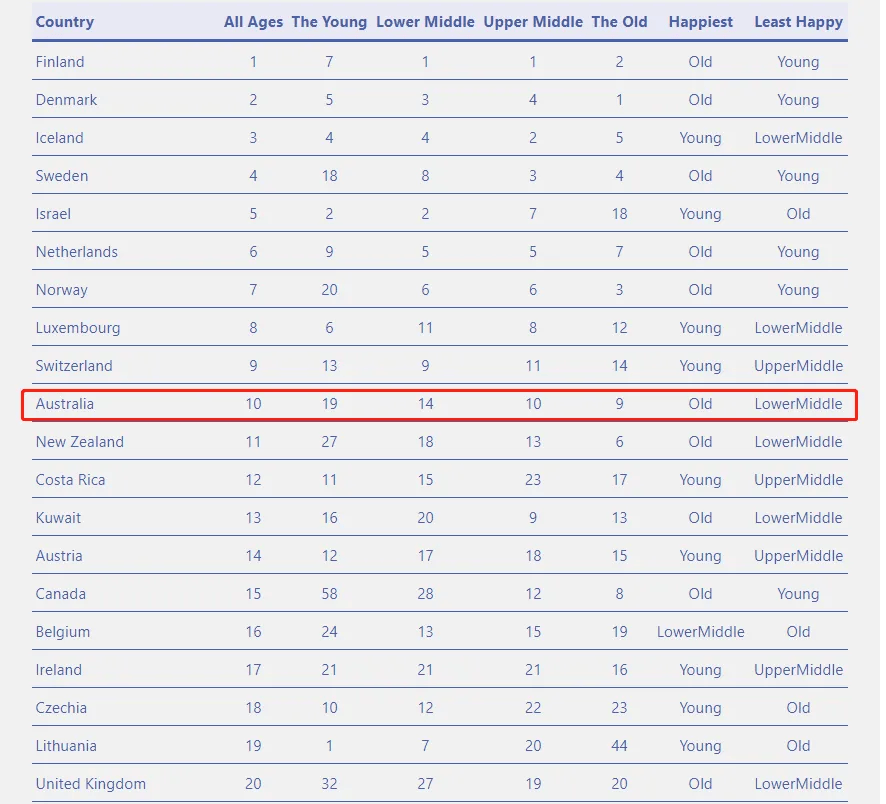886x804 pixels.
Task: Click Belgium's Happiest value LowerMiddle
Action: tap(700, 632)
